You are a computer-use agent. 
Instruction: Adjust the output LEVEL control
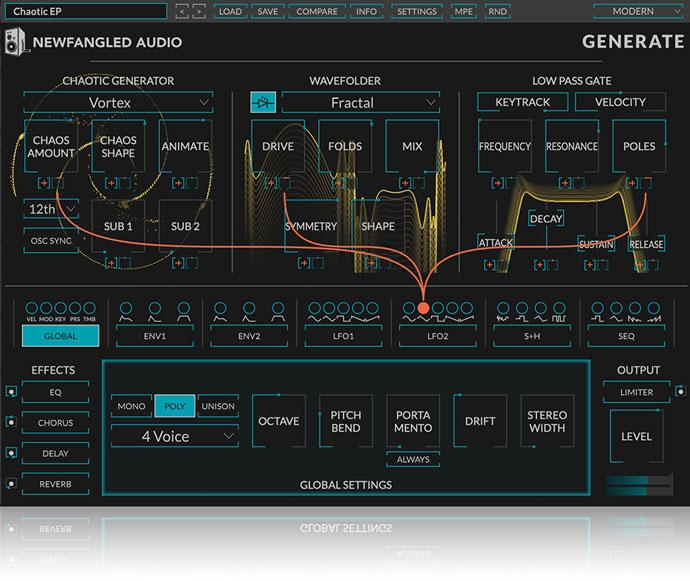[636, 436]
